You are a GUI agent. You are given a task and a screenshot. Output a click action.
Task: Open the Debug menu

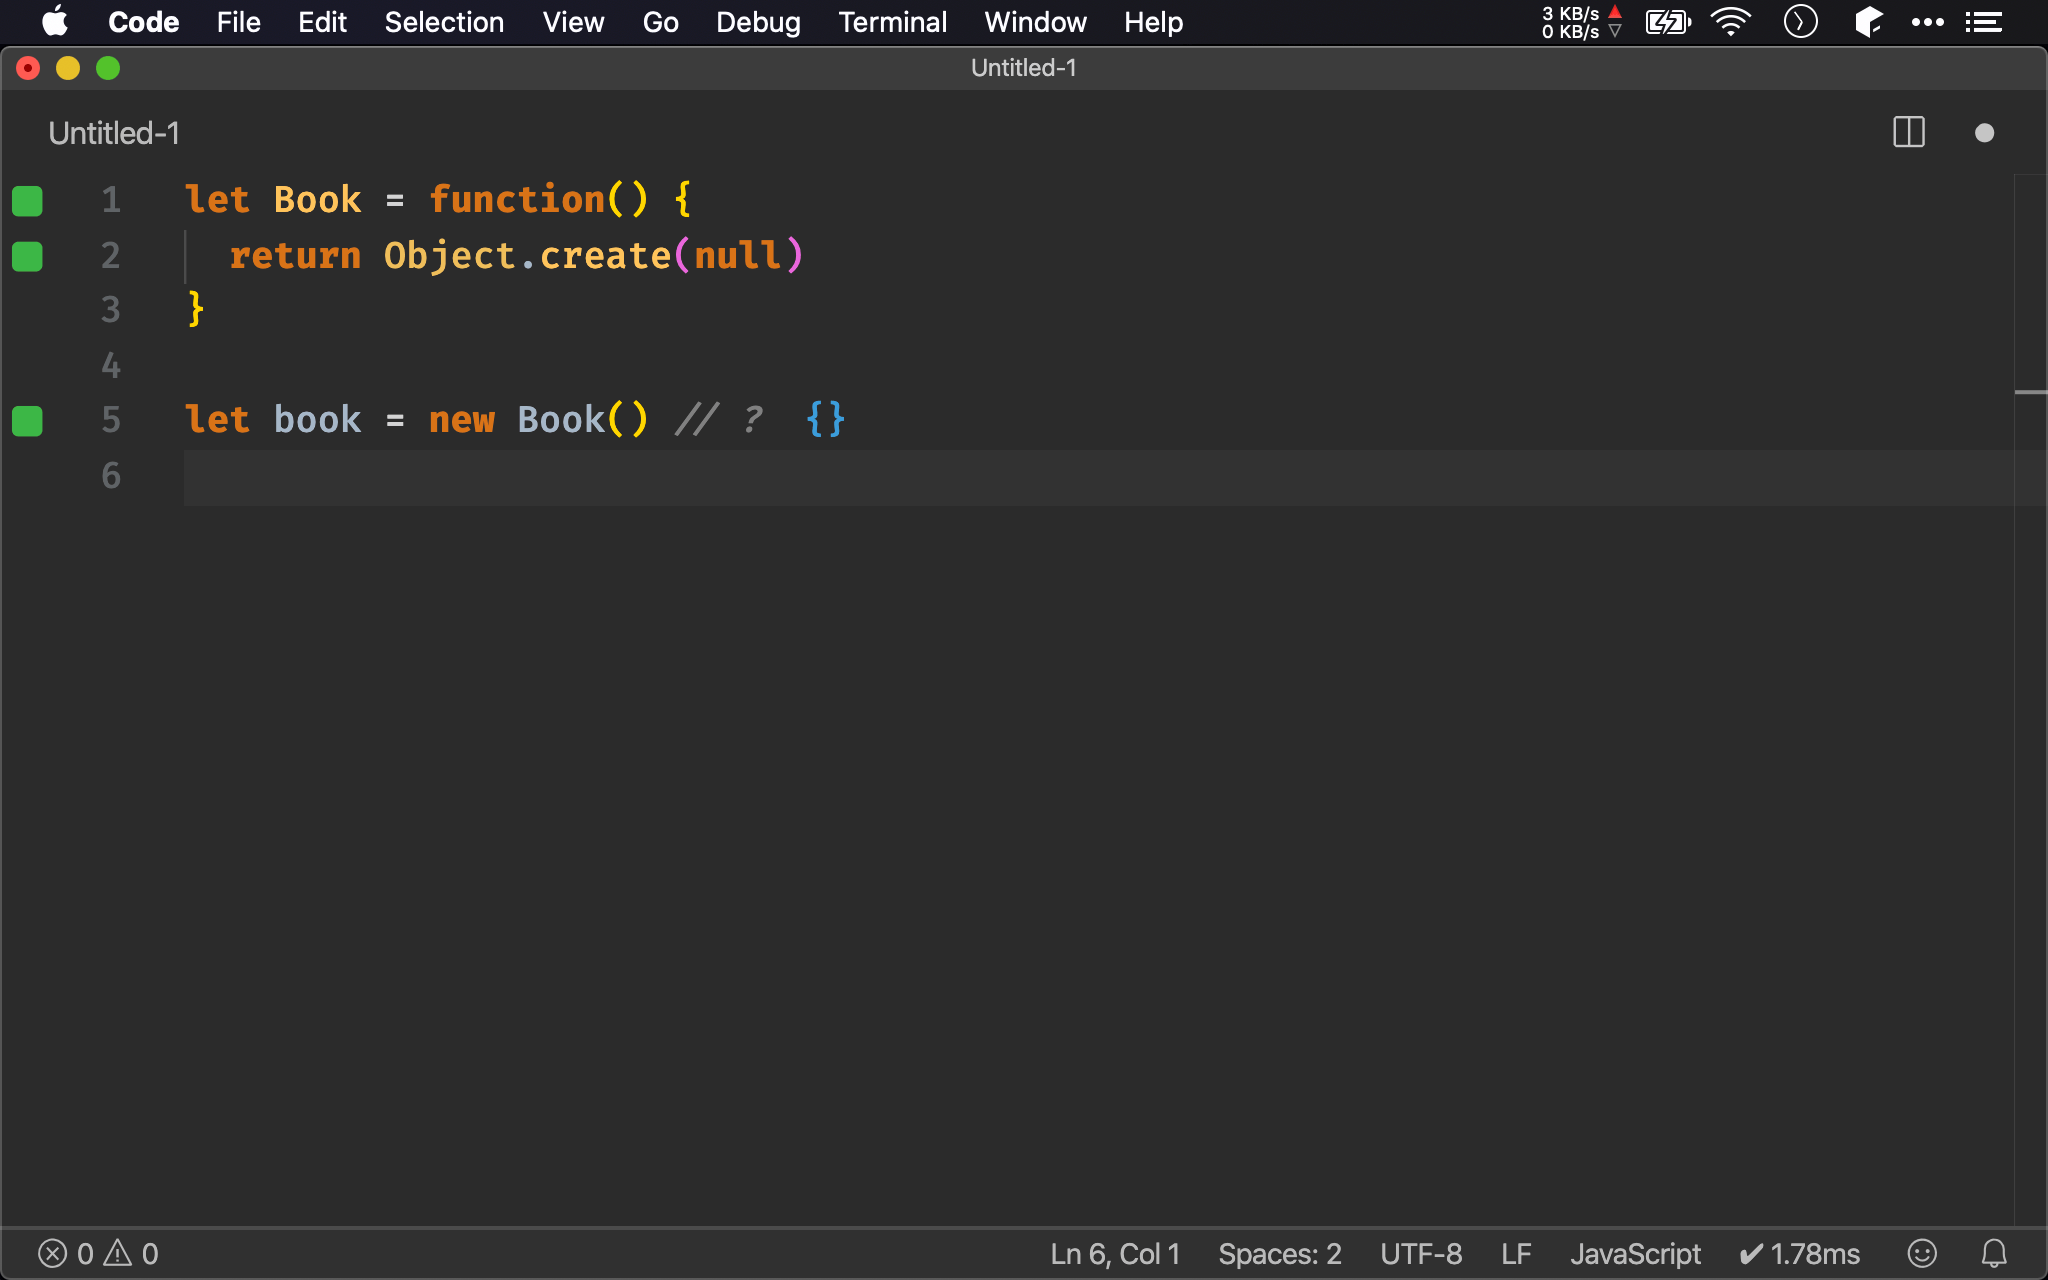coord(758,21)
